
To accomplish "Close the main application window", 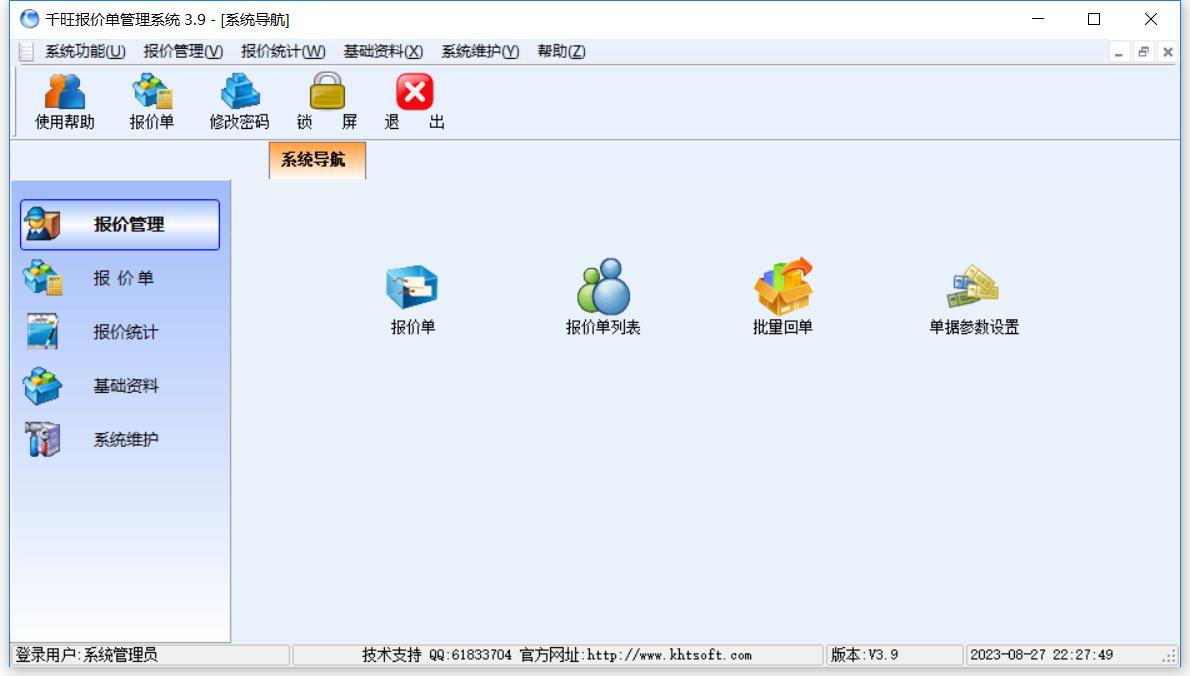I will pyautogui.click(x=1151, y=19).
